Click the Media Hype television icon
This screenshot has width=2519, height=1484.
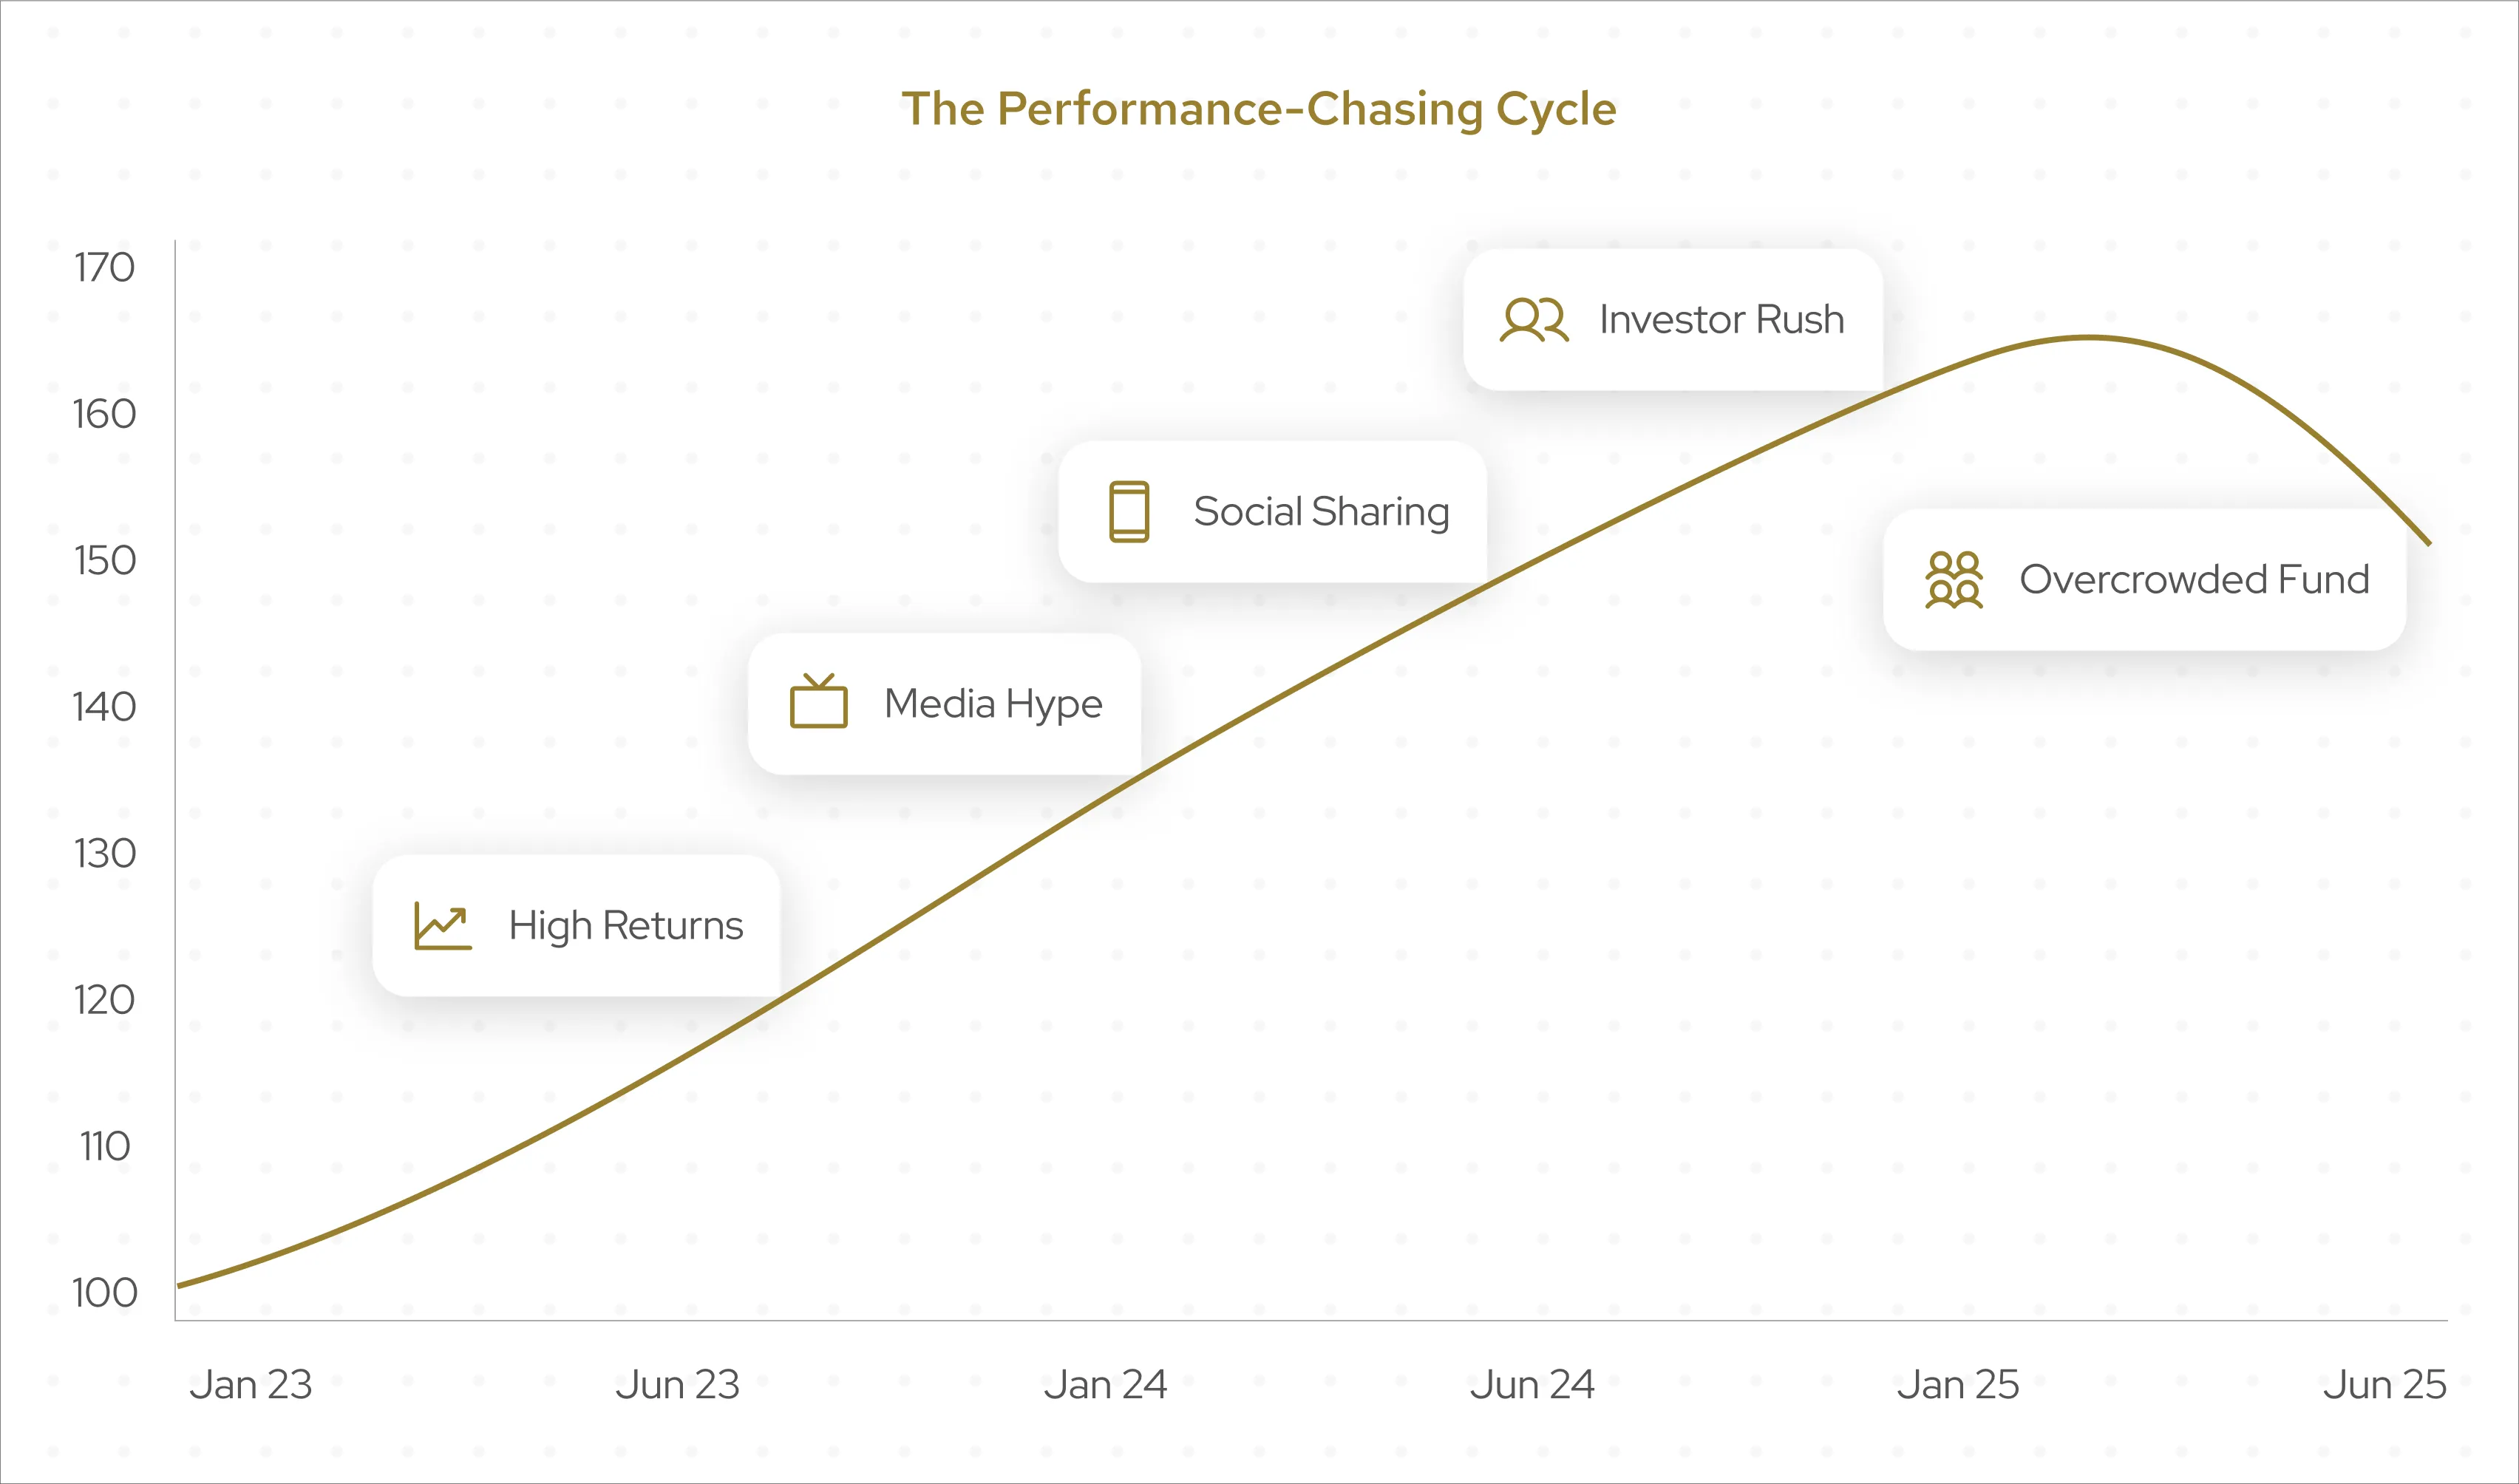pyautogui.click(x=818, y=702)
